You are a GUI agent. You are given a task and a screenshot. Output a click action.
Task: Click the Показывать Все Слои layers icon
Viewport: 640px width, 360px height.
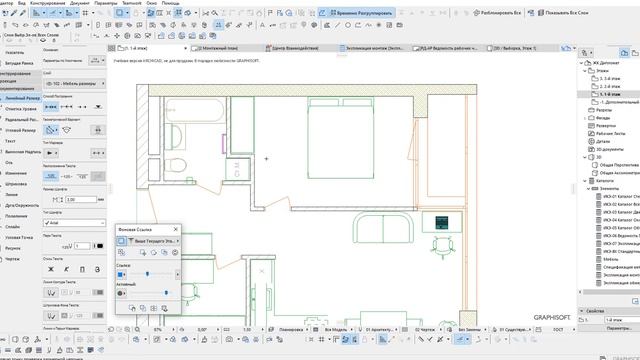pyautogui.click(x=540, y=13)
